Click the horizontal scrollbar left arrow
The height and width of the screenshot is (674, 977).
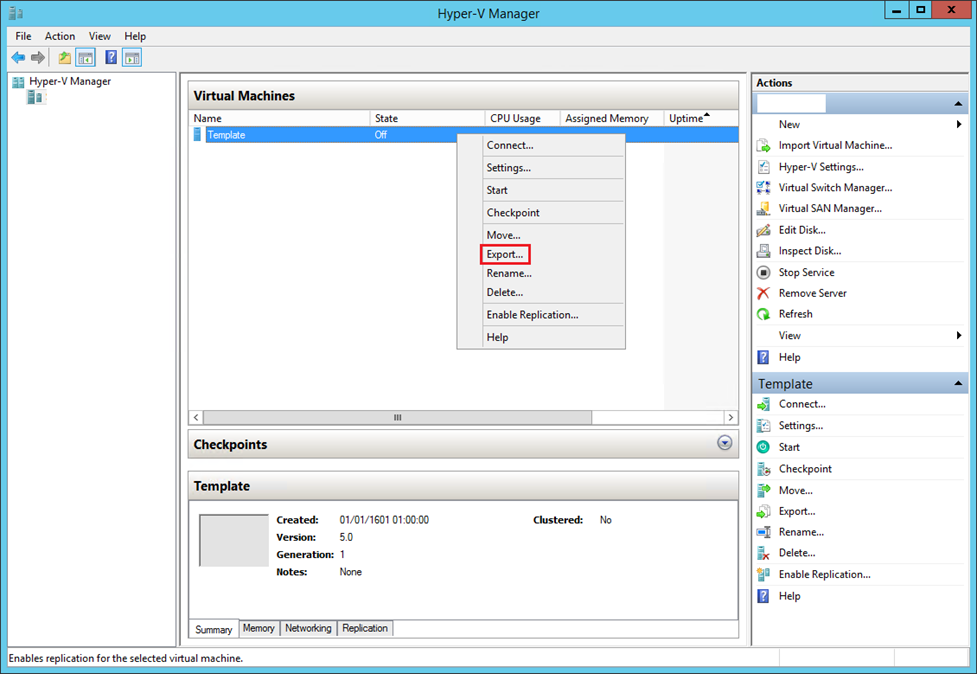tap(196, 417)
